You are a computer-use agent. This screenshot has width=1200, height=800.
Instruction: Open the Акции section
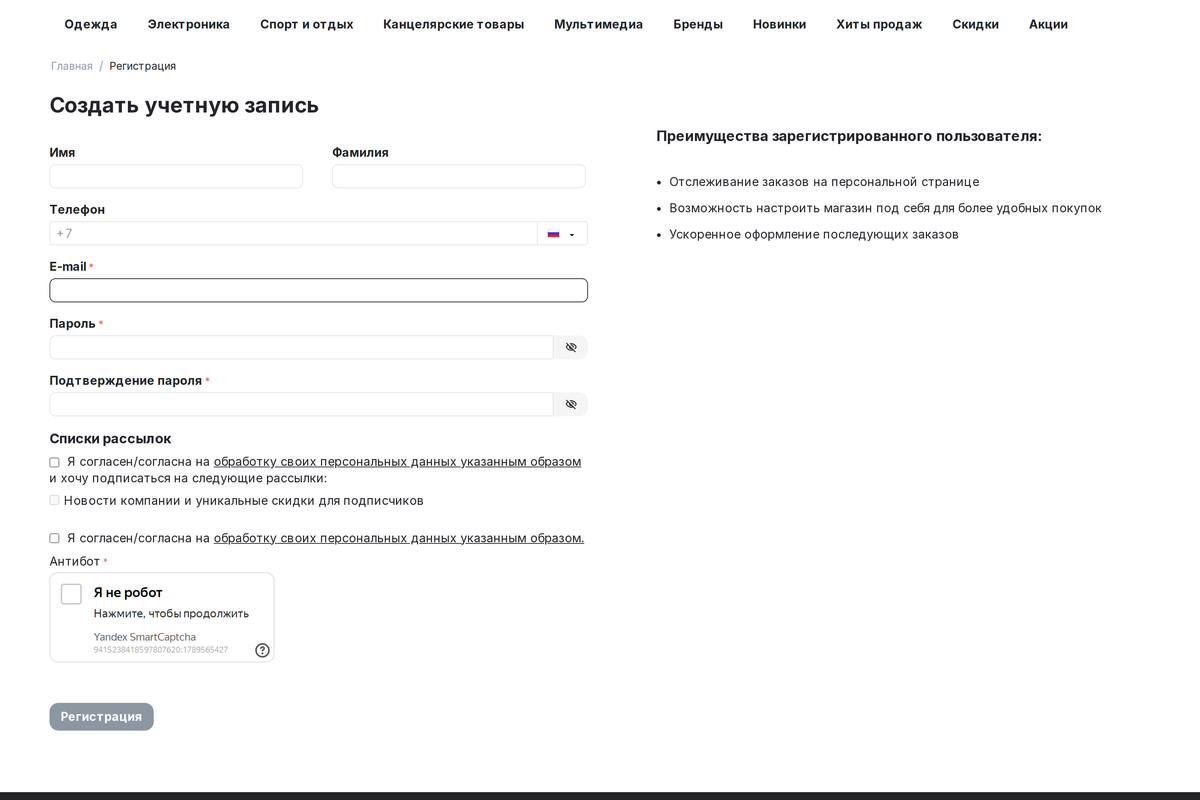coord(1049,24)
